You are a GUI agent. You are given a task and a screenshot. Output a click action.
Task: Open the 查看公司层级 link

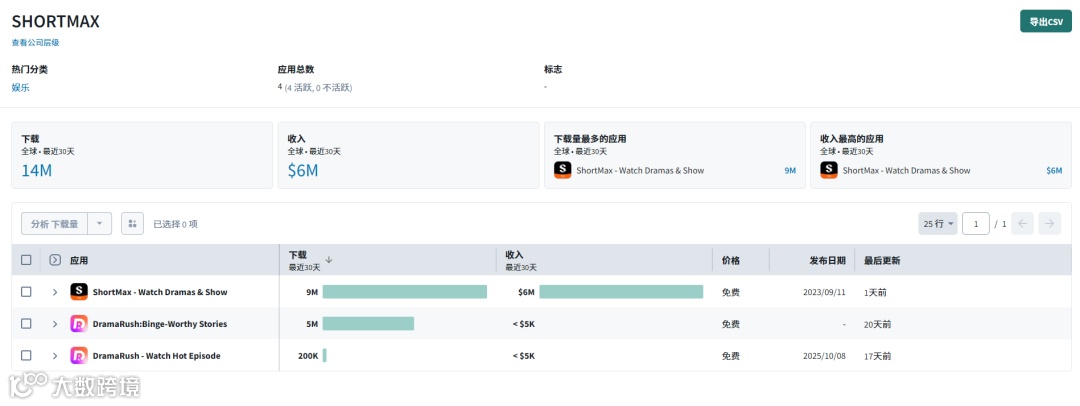[x=35, y=42]
